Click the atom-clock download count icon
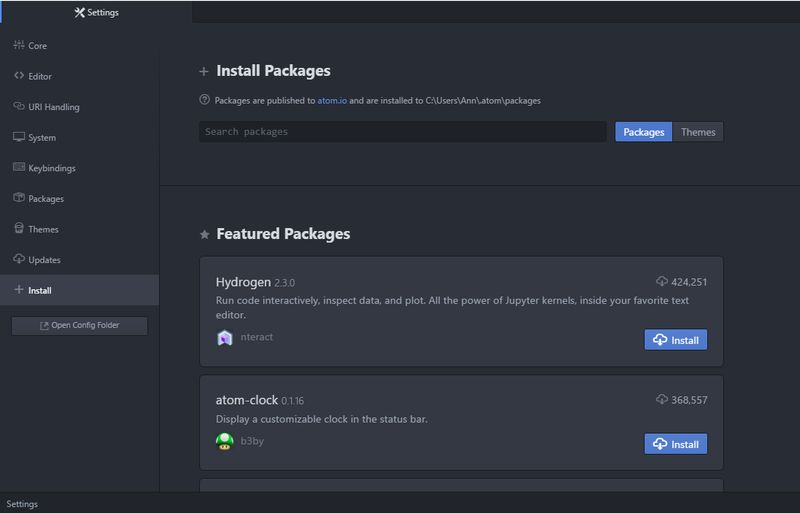The height and width of the screenshot is (513, 800). point(662,399)
